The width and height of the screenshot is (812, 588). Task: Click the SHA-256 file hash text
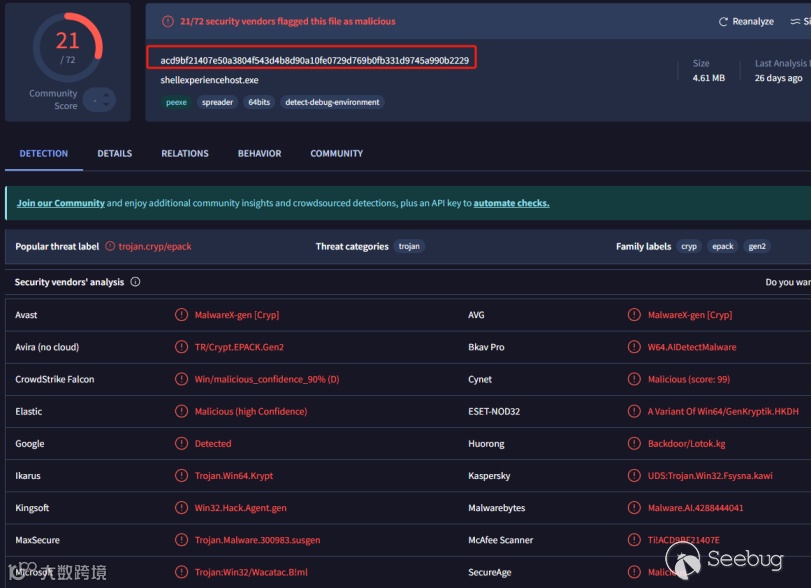314,60
